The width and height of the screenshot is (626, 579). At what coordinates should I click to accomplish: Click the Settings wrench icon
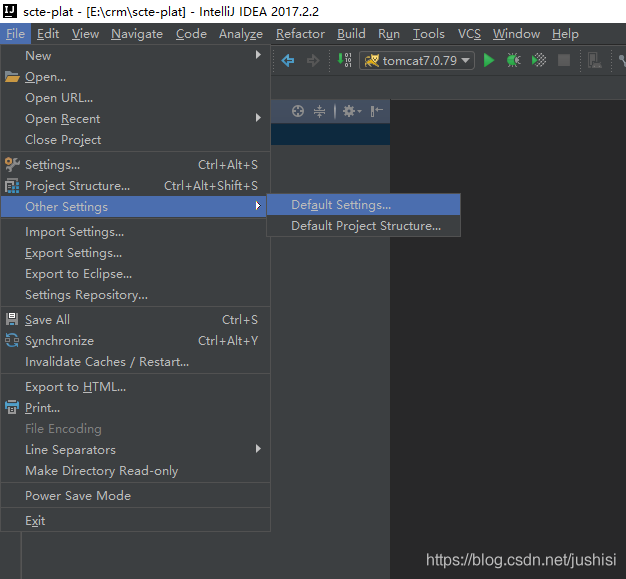[12, 165]
